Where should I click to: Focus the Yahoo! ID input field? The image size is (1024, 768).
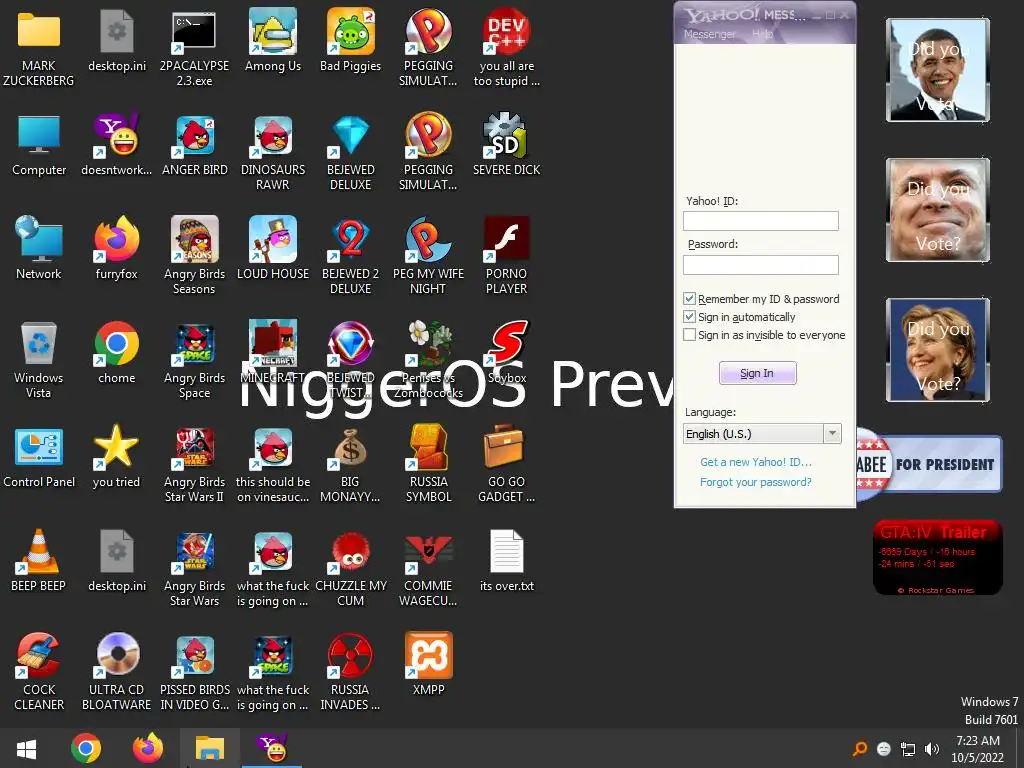(761, 221)
